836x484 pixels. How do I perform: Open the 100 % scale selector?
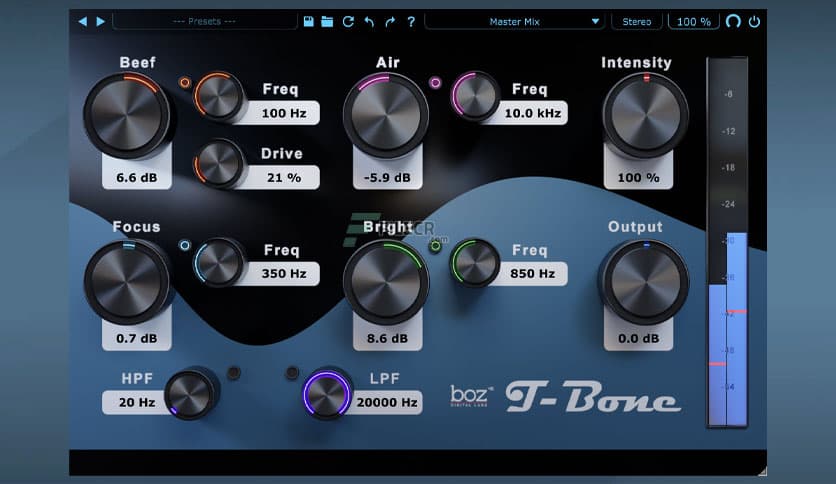tap(693, 21)
